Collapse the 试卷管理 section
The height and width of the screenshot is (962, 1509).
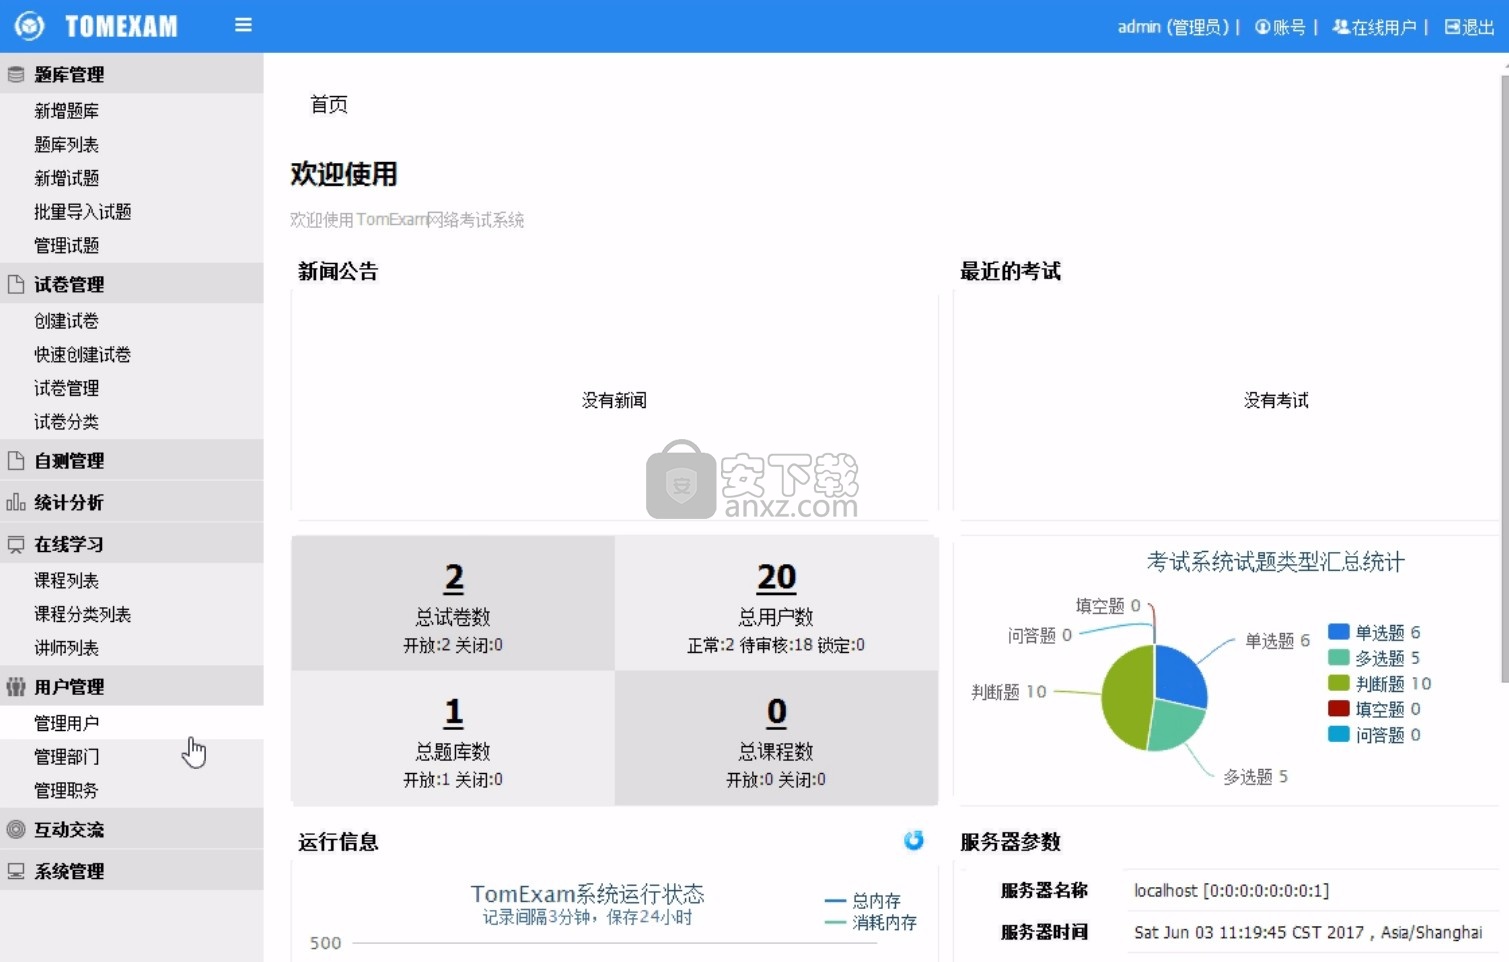pyautogui.click(x=132, y=284)
